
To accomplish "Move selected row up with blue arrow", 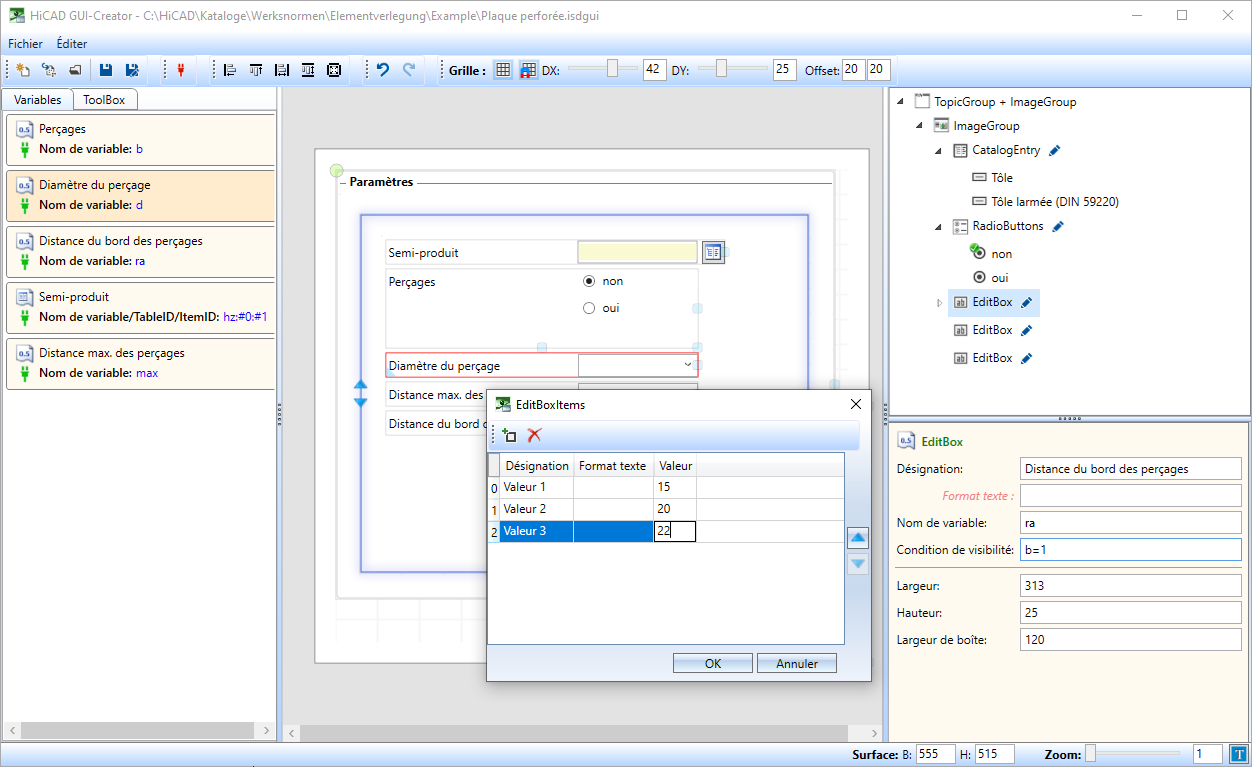I will (857, 538).
